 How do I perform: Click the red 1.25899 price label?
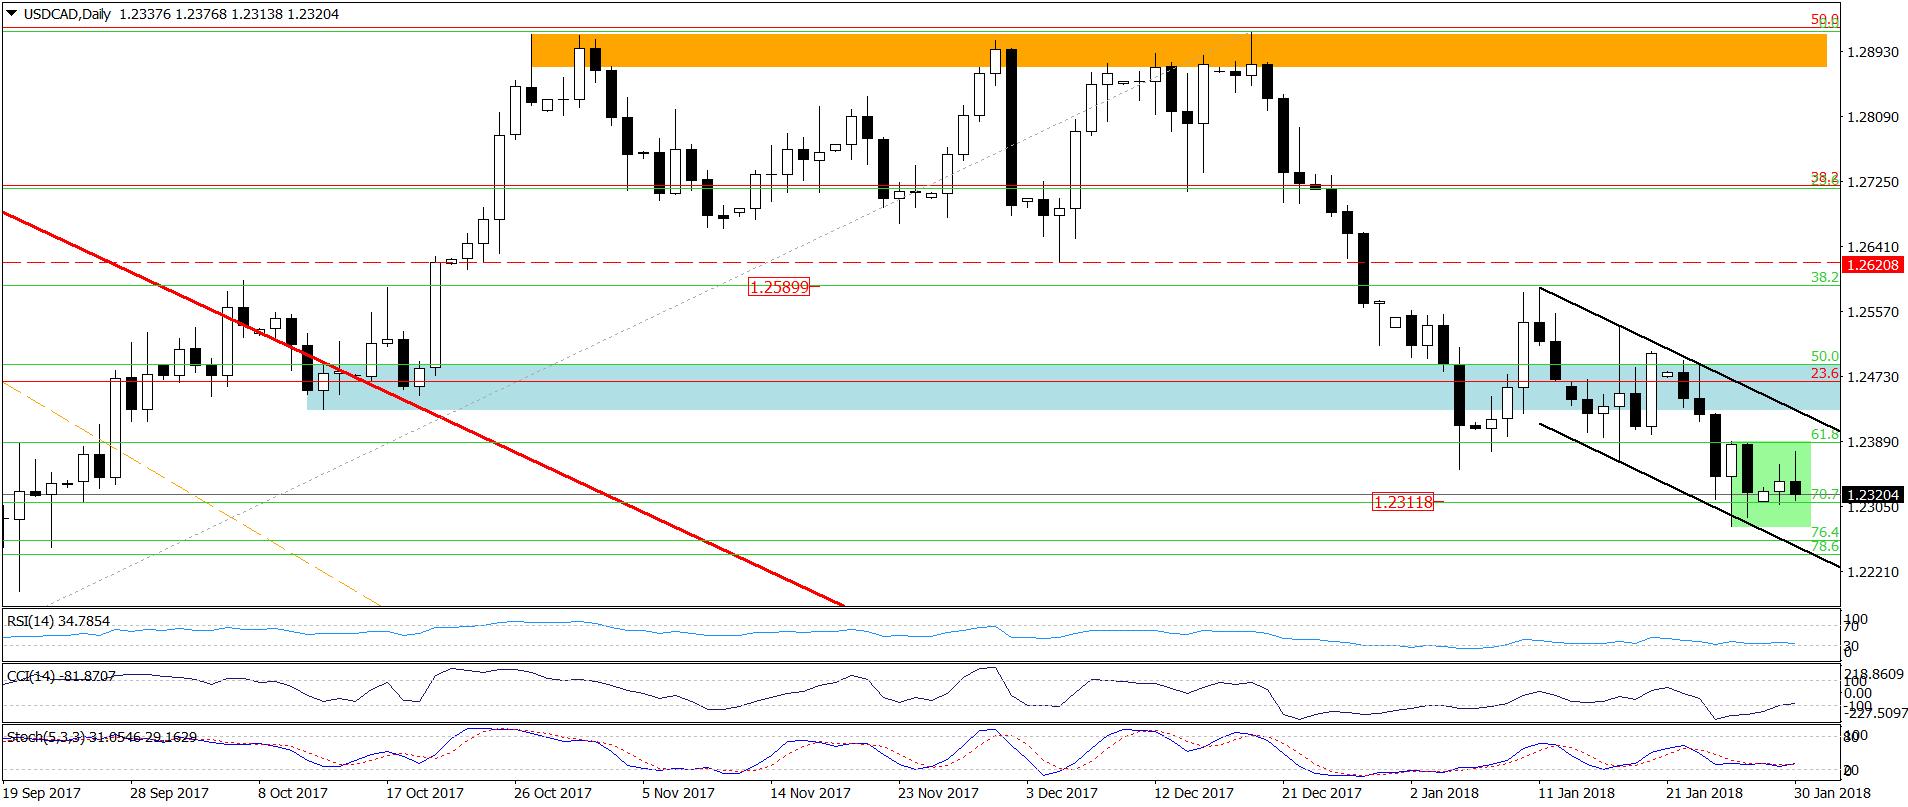click(x=779, y=287)
